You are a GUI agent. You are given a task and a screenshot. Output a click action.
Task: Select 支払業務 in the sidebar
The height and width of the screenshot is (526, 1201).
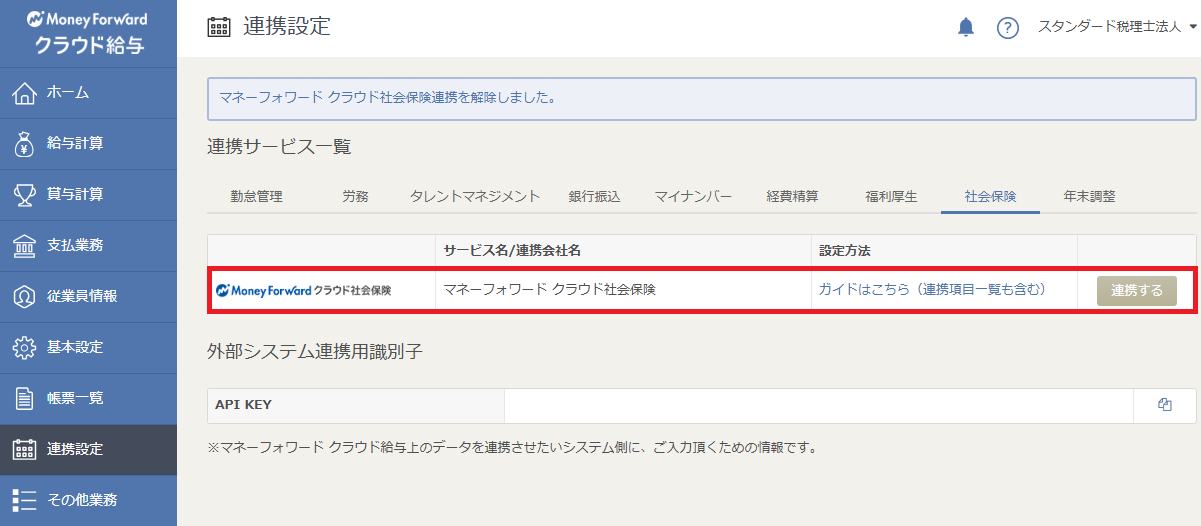pyautogui.click(x=88, y=245)
